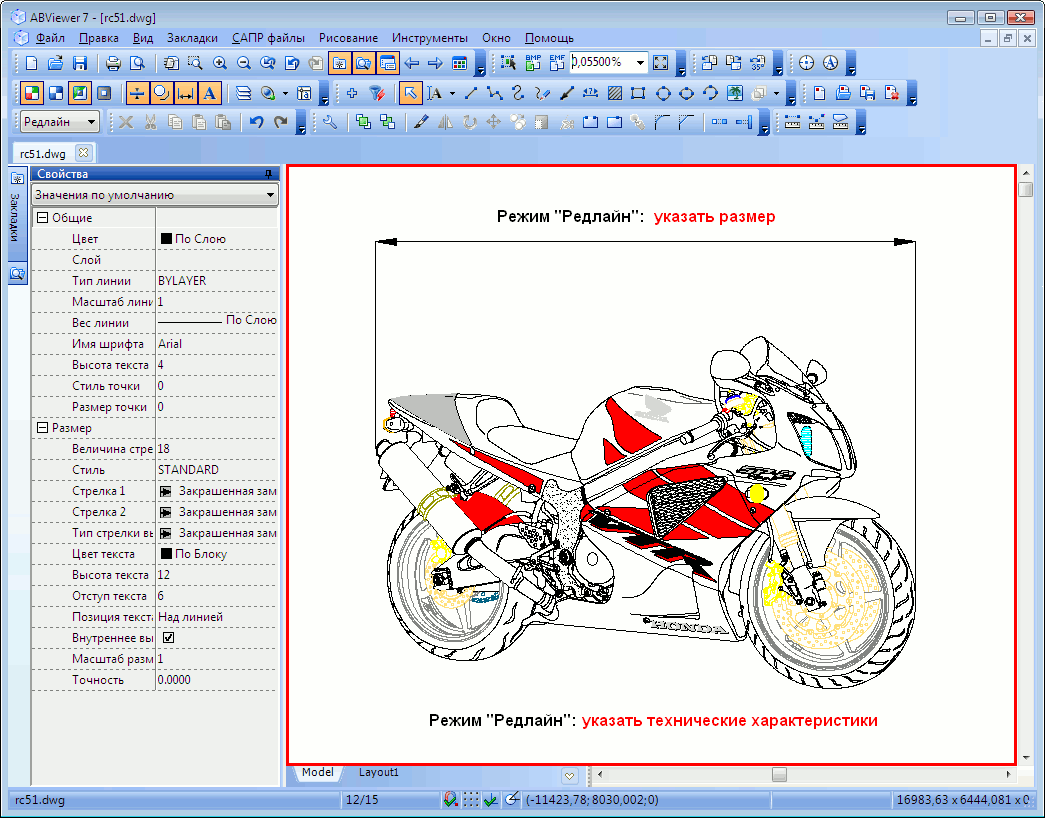Close the rc51.dwg document tab

click(83, 153)
